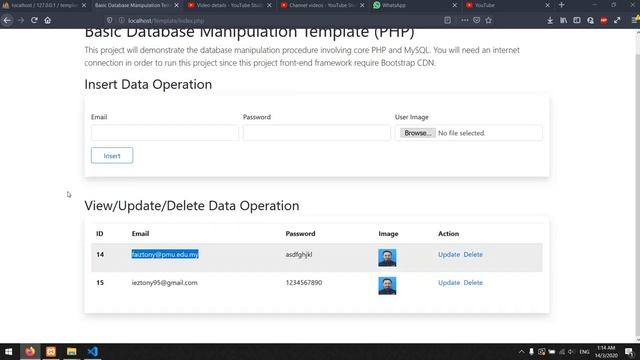Click Delete for row ID 14

(473, 254)
